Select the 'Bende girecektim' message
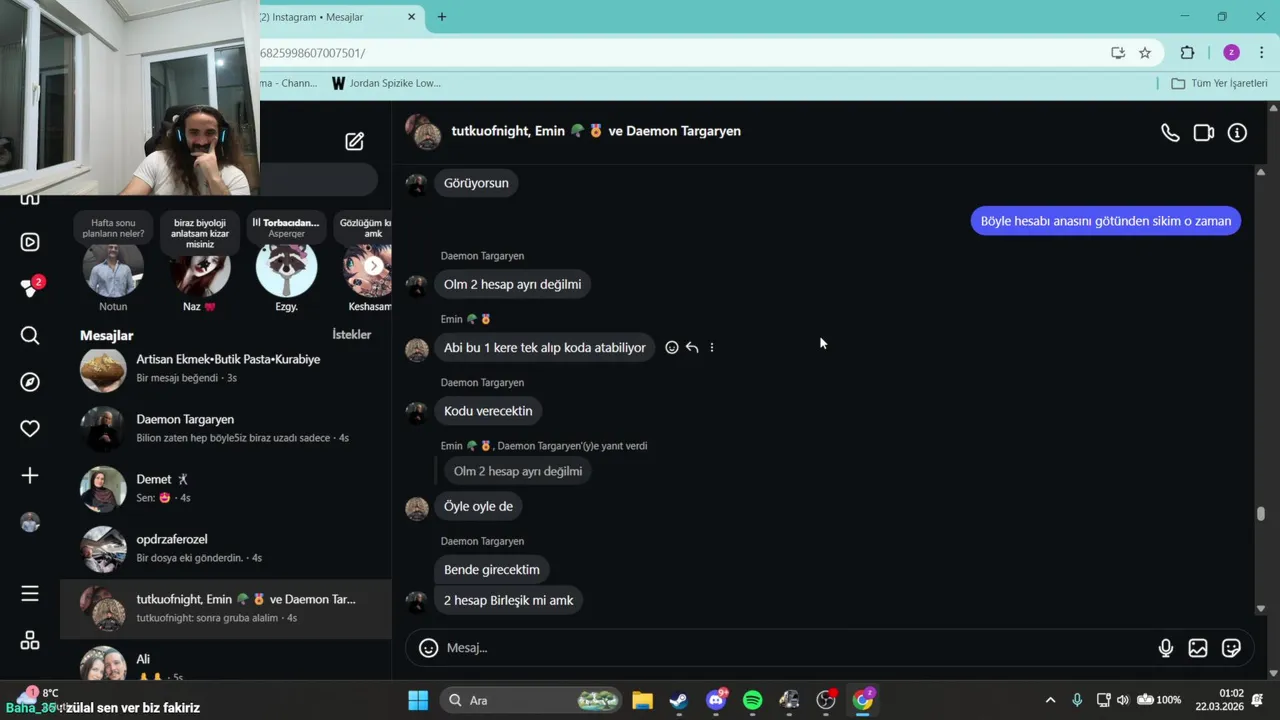The image size is (1280, 720). (x=492, y=569)
